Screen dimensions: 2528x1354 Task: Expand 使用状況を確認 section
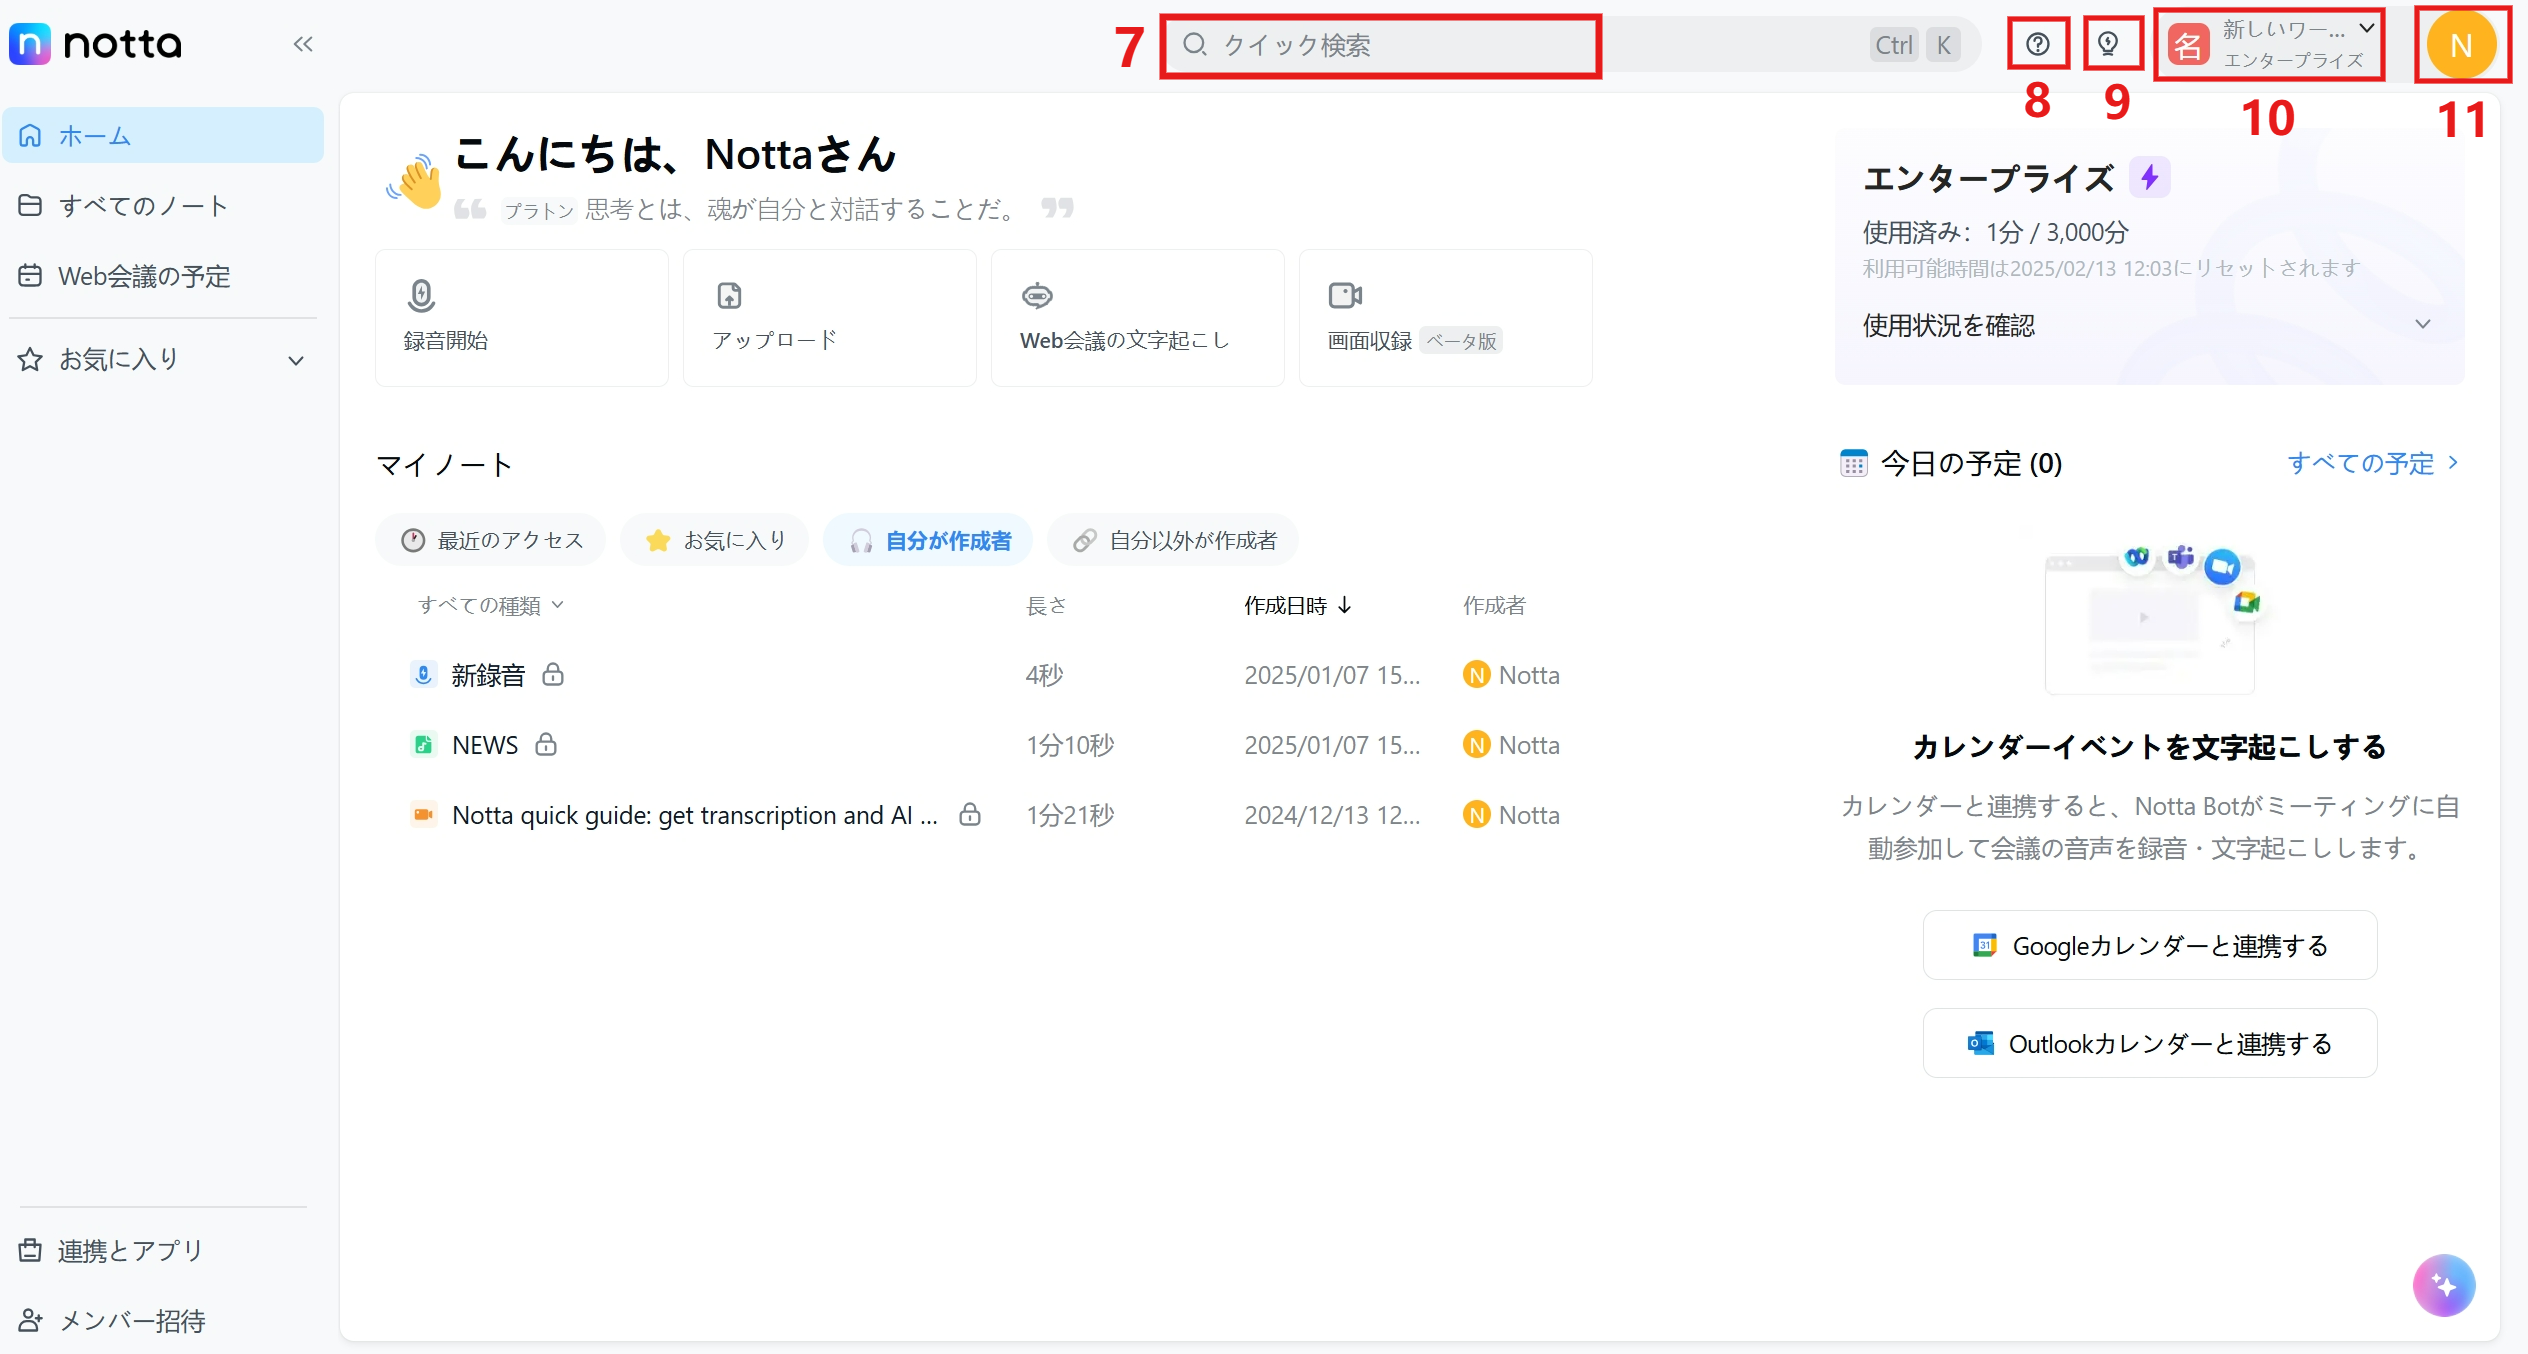pyautogui.click(x=2149, y=325)
